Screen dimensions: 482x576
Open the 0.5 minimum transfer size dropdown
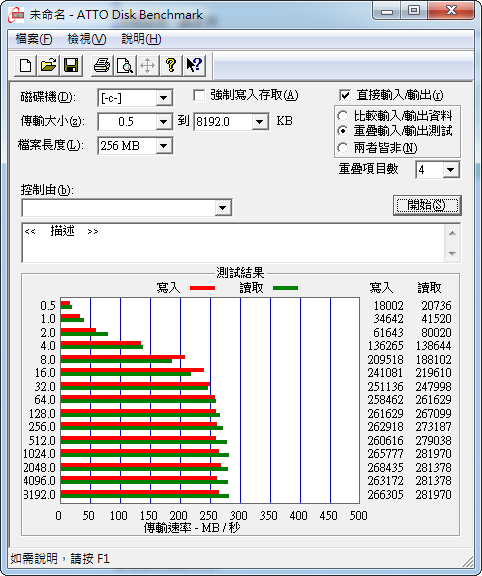163,122
